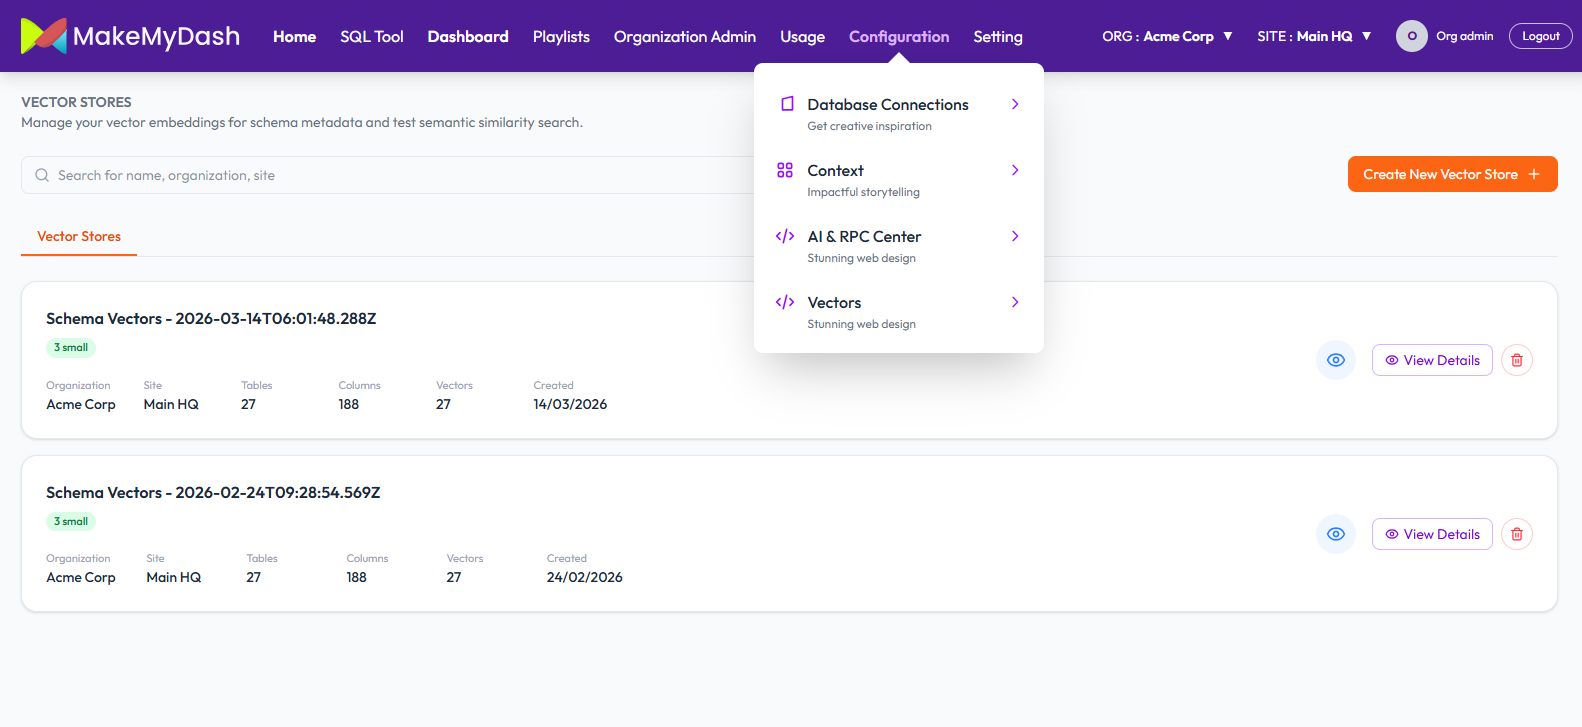1582x727 pixels.
Task: Toggle eye icon for 2026-03-14 vector store
Action: tap(1335, 360)
